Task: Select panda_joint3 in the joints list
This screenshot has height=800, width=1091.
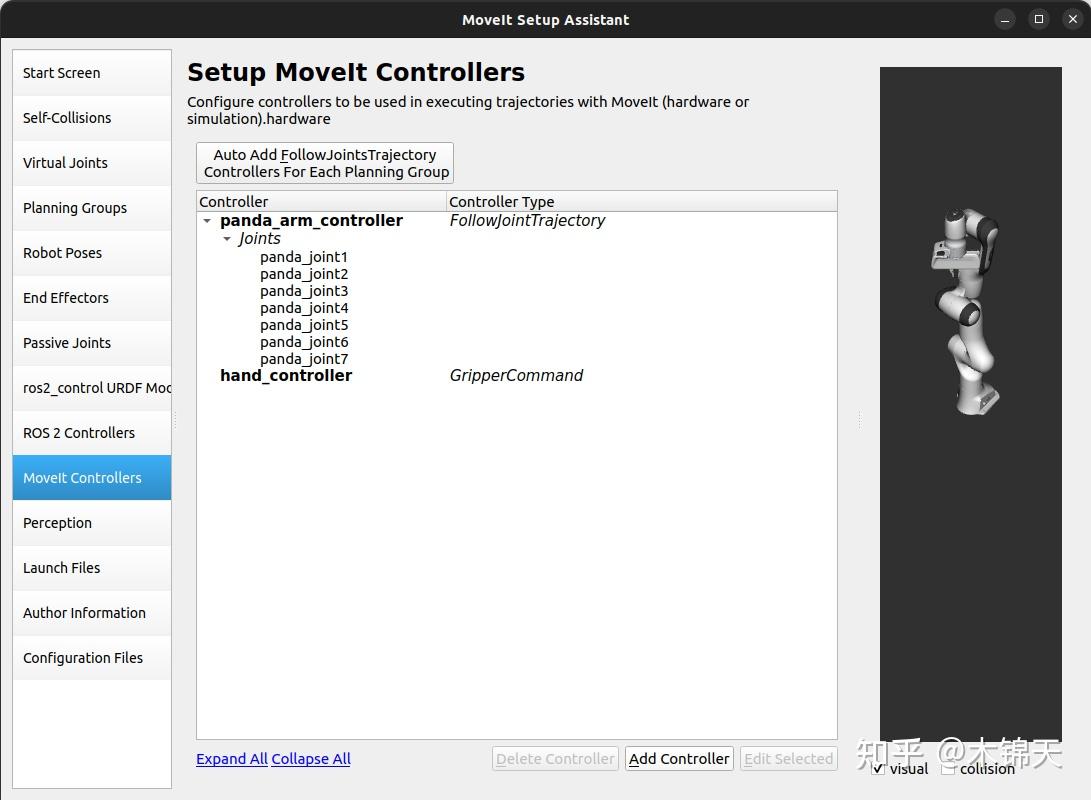Action: point(304,290)
